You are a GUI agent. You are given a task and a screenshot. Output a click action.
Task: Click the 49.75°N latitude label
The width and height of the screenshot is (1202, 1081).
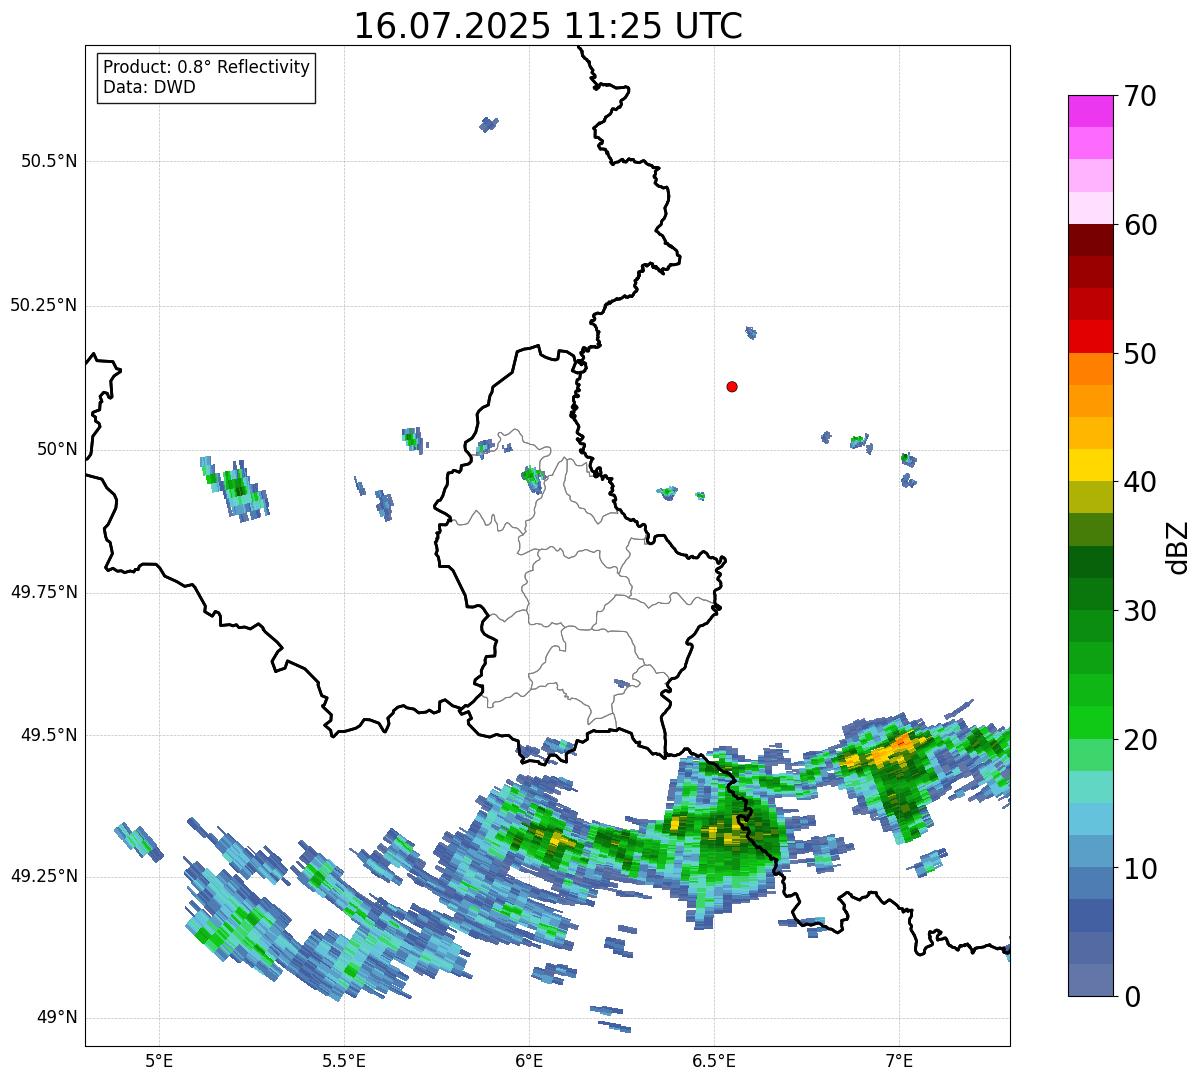[x=44, y=592]
